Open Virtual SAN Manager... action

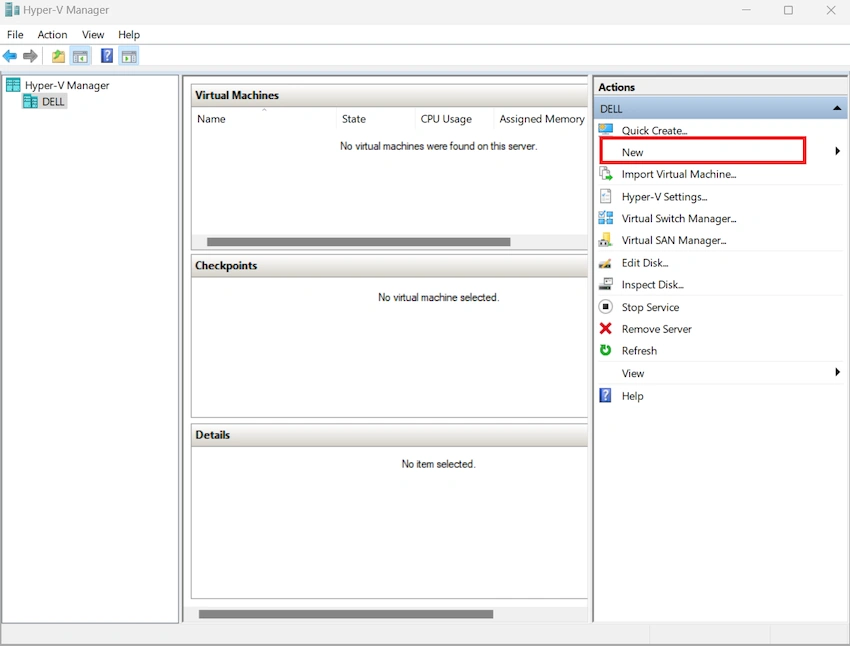point(674,240)
